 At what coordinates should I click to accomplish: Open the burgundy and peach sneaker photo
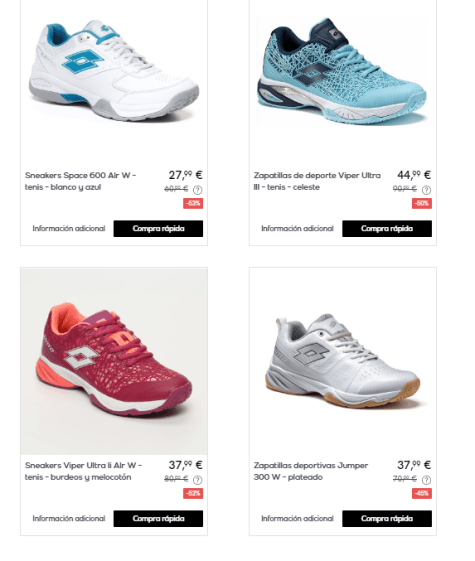click(x=114, y=361)
